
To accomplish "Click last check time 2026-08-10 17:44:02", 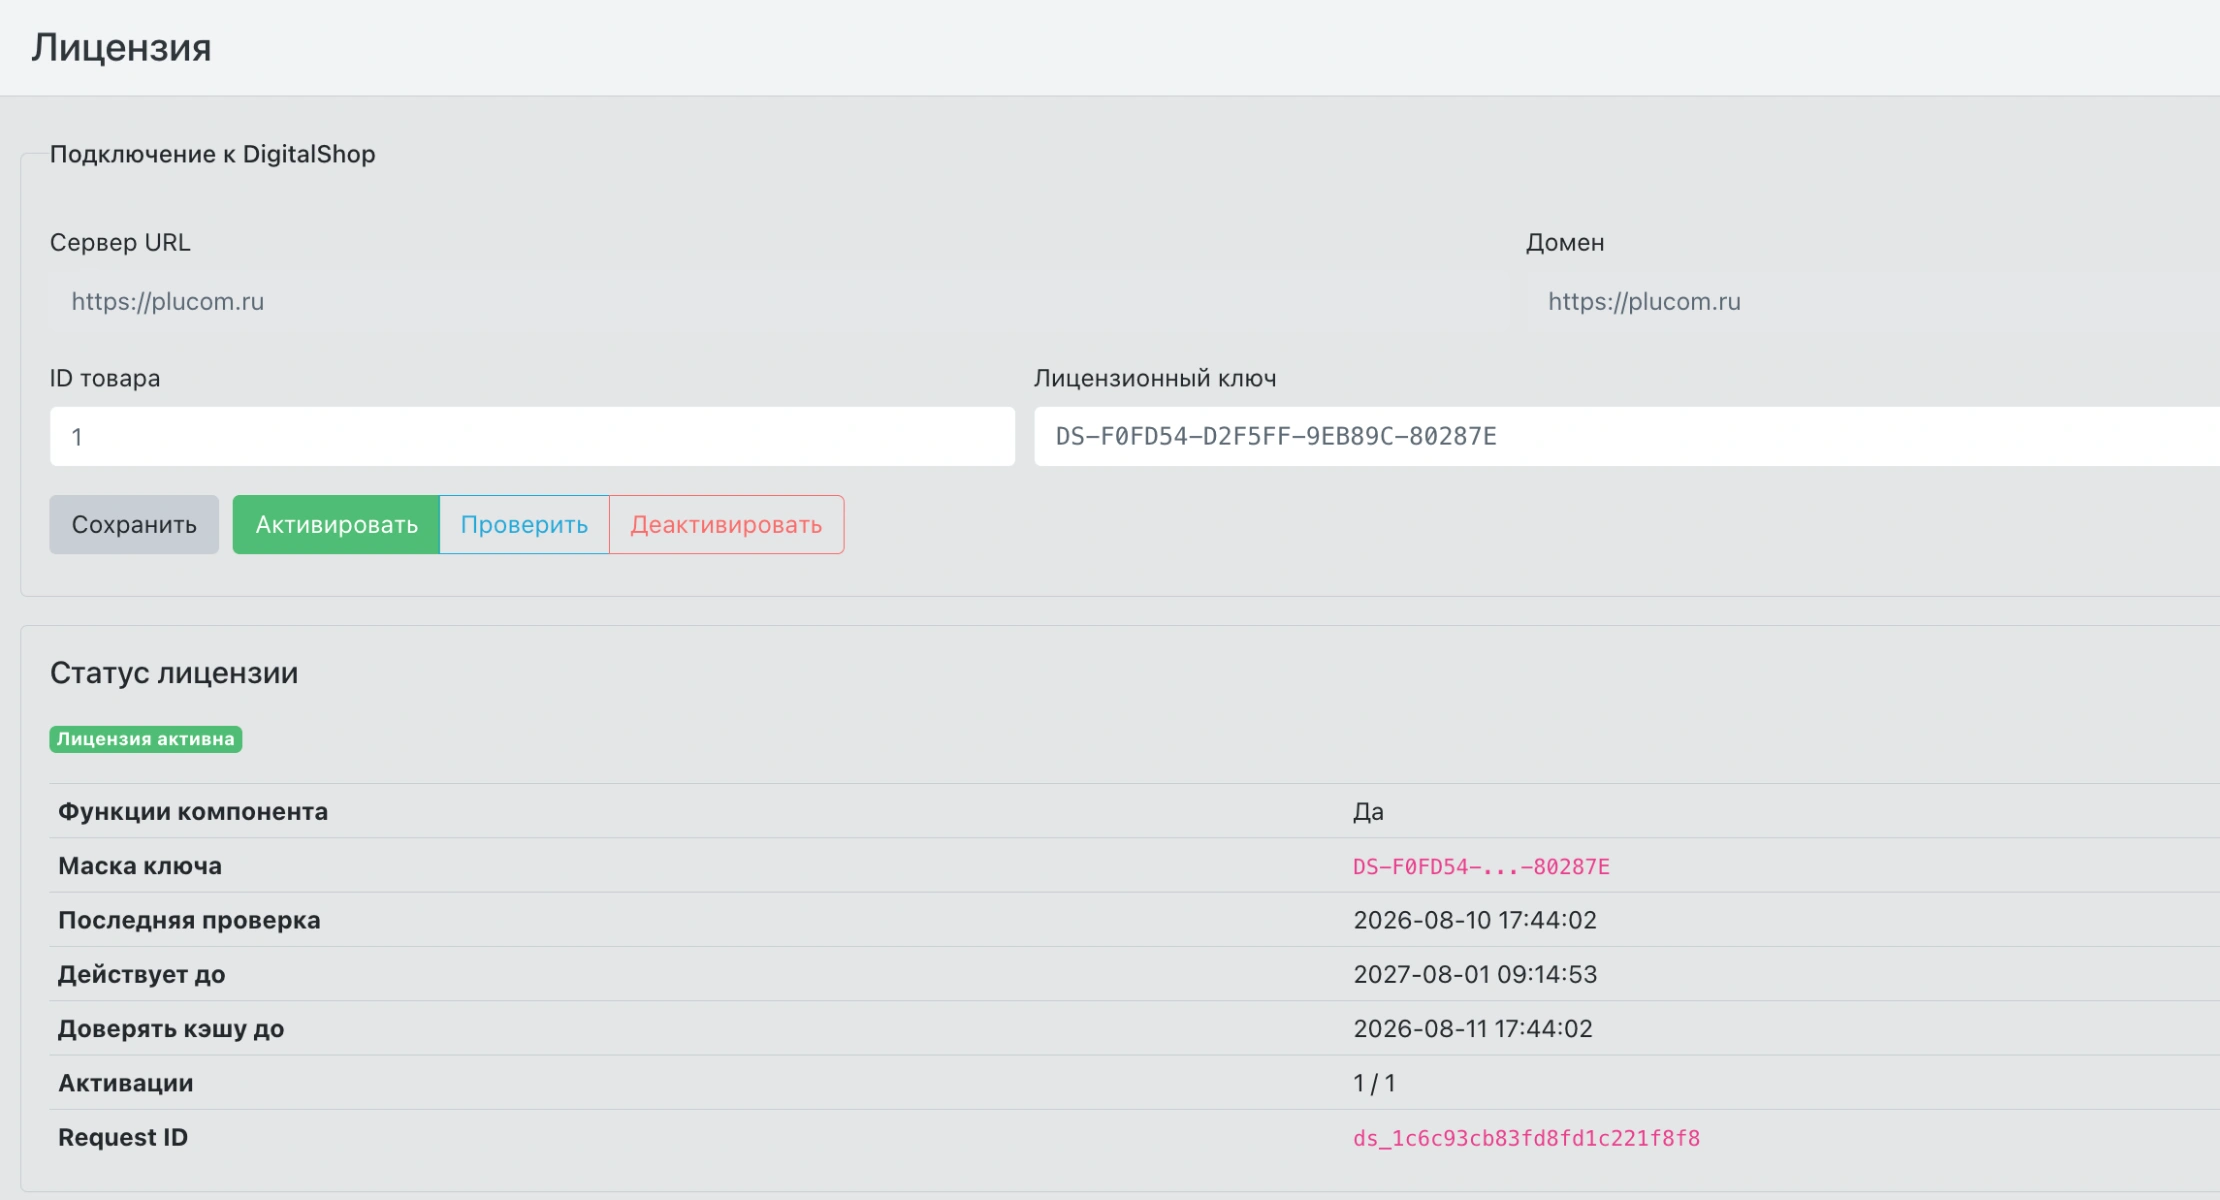I will coord(1475,920).
